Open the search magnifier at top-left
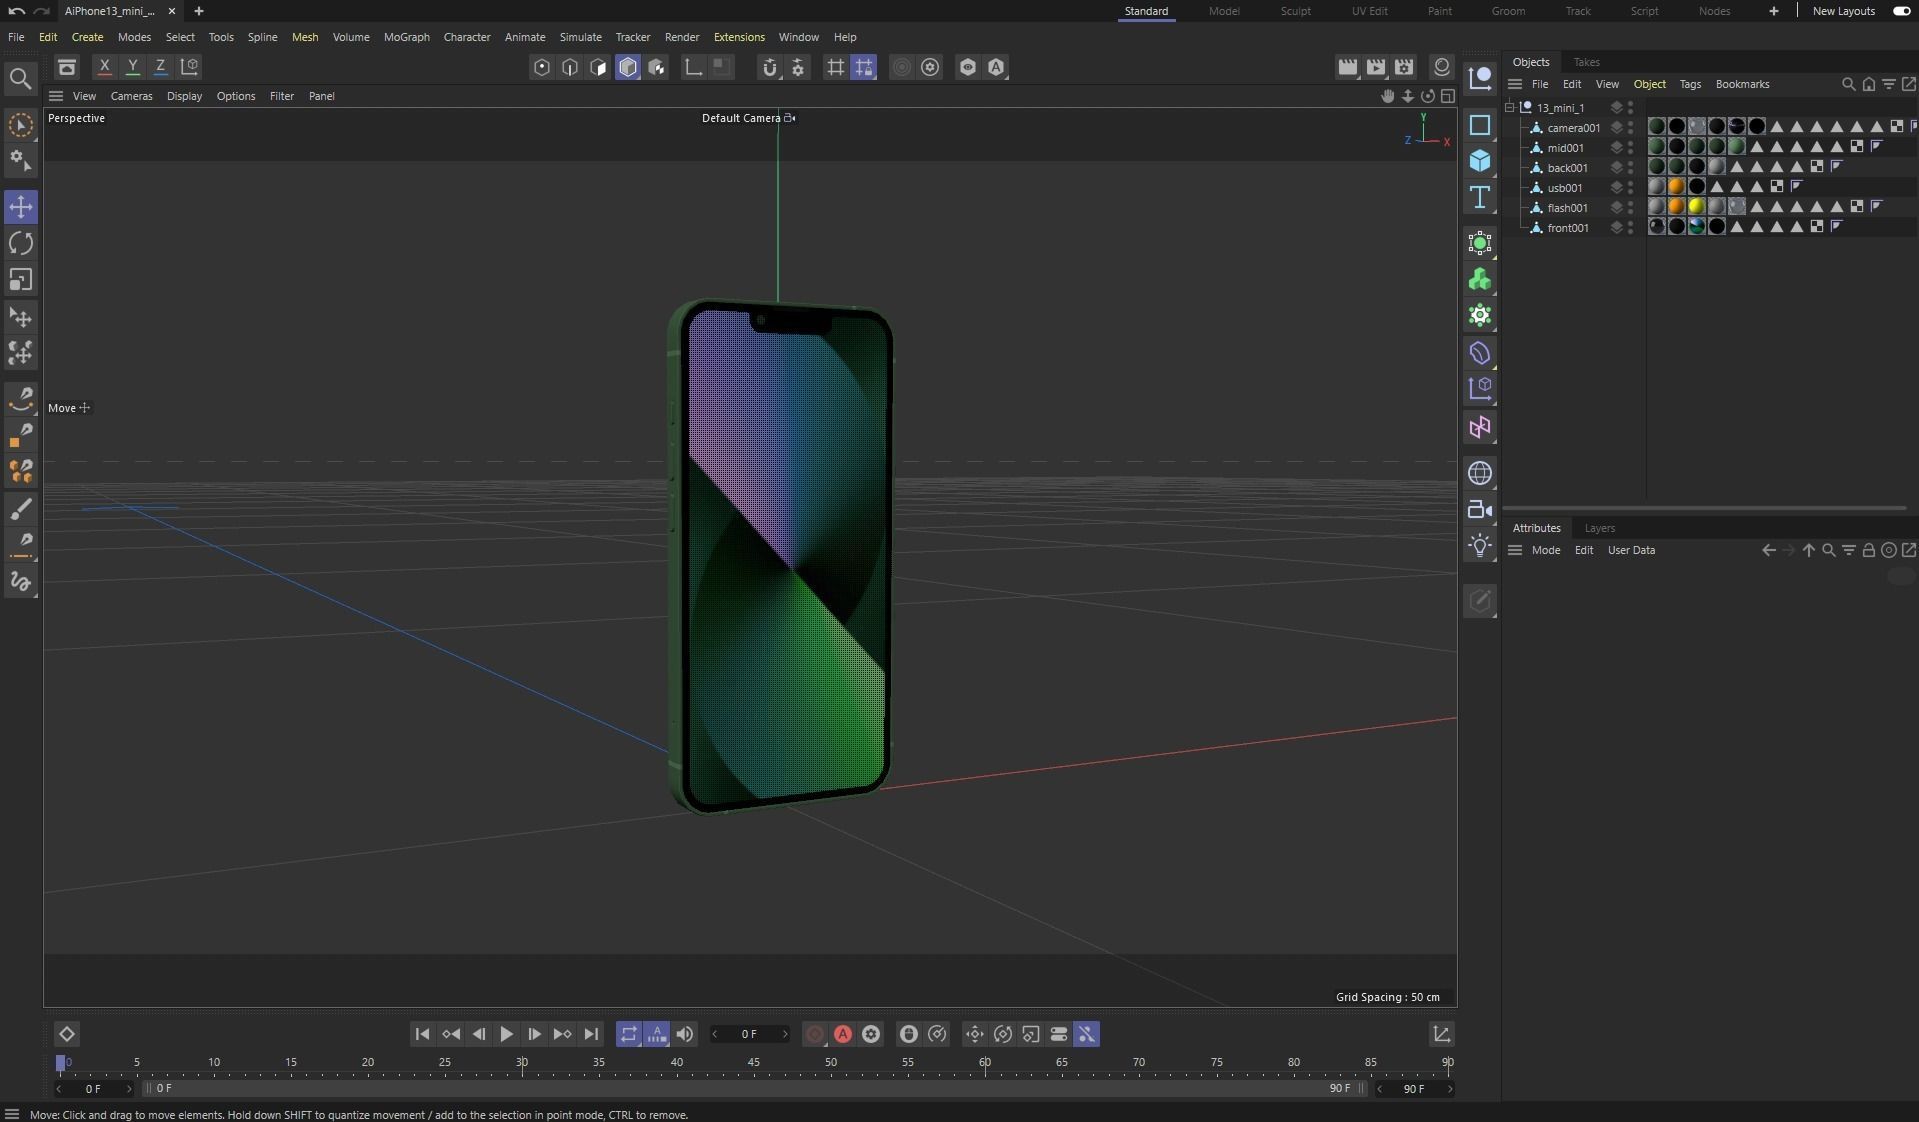This screenshot has height=1122, width=1919. (x=20, y=78)
